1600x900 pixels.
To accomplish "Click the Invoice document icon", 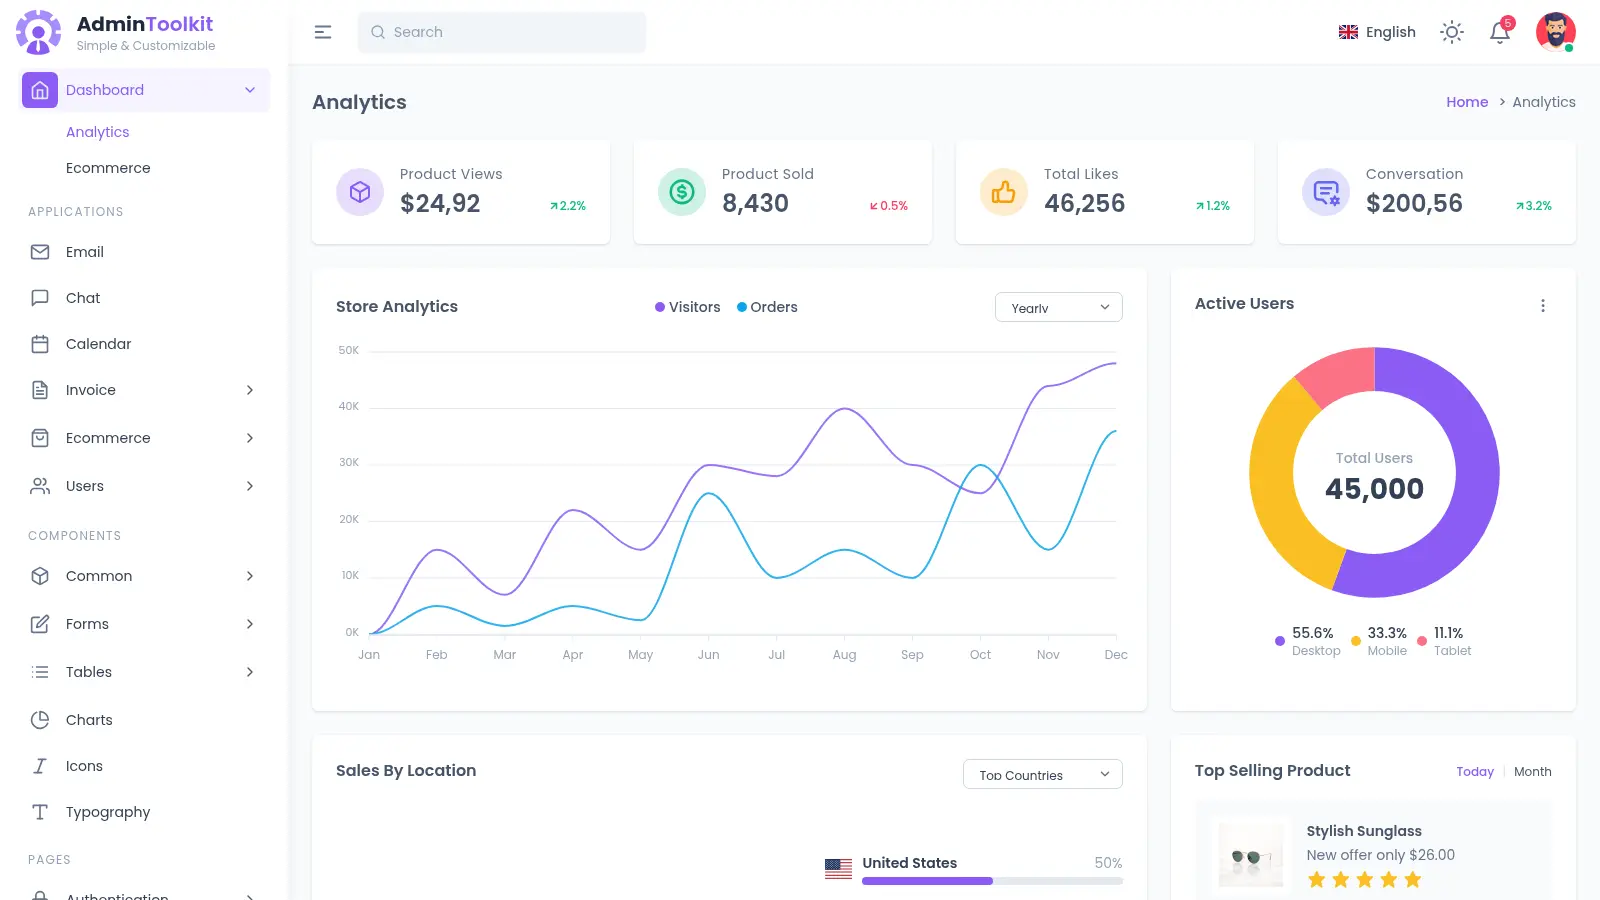I will pyautogui.click(x=40, y=390).
